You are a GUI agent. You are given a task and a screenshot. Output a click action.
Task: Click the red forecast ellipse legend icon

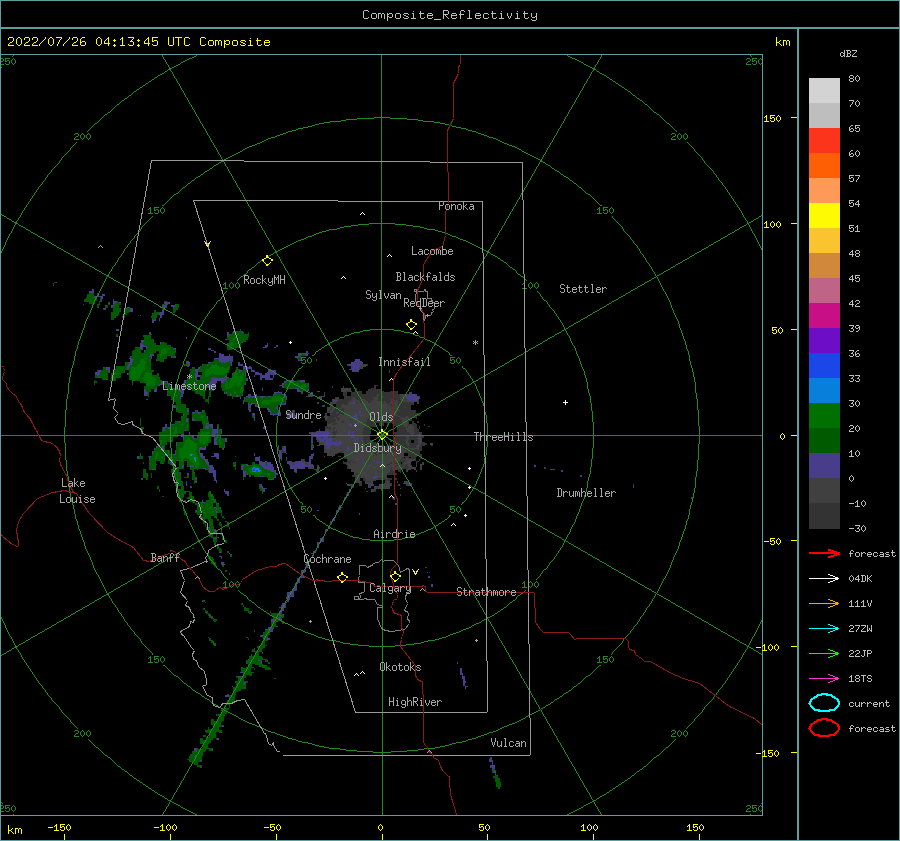pos(824,728)
